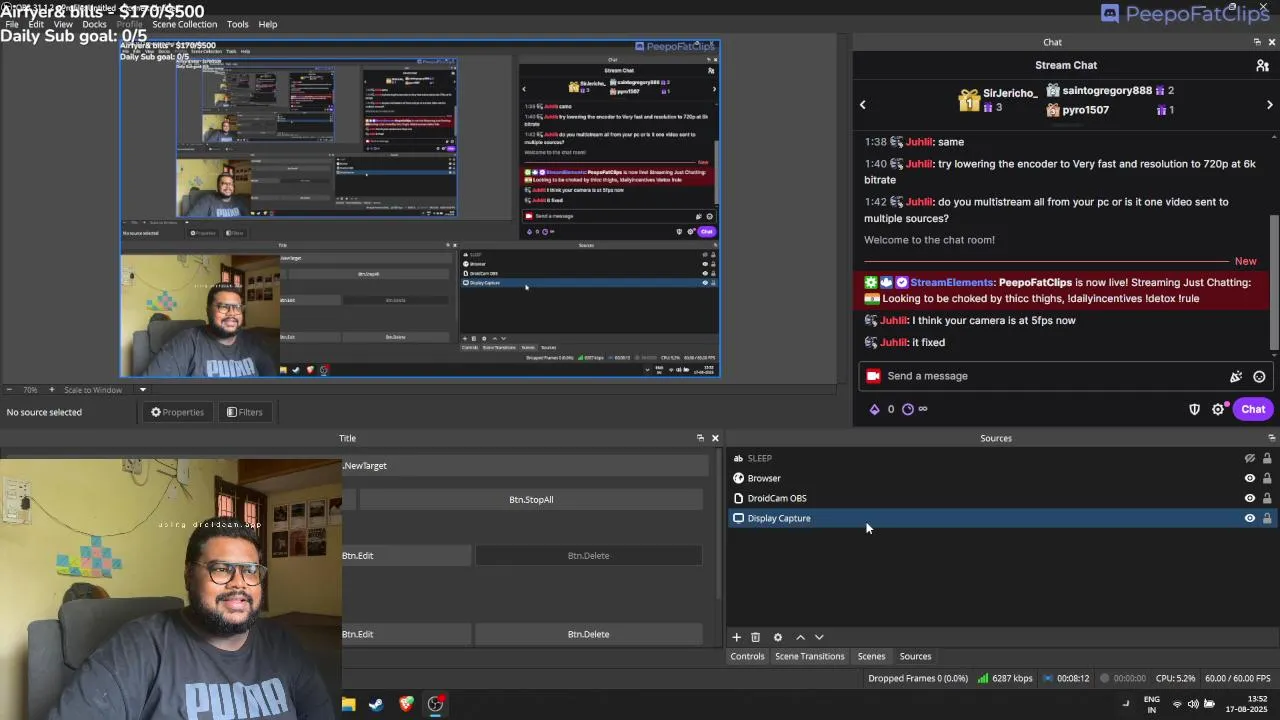
Task: Move the selected source down
Action: pyautogui.click(x=819, y=637)
